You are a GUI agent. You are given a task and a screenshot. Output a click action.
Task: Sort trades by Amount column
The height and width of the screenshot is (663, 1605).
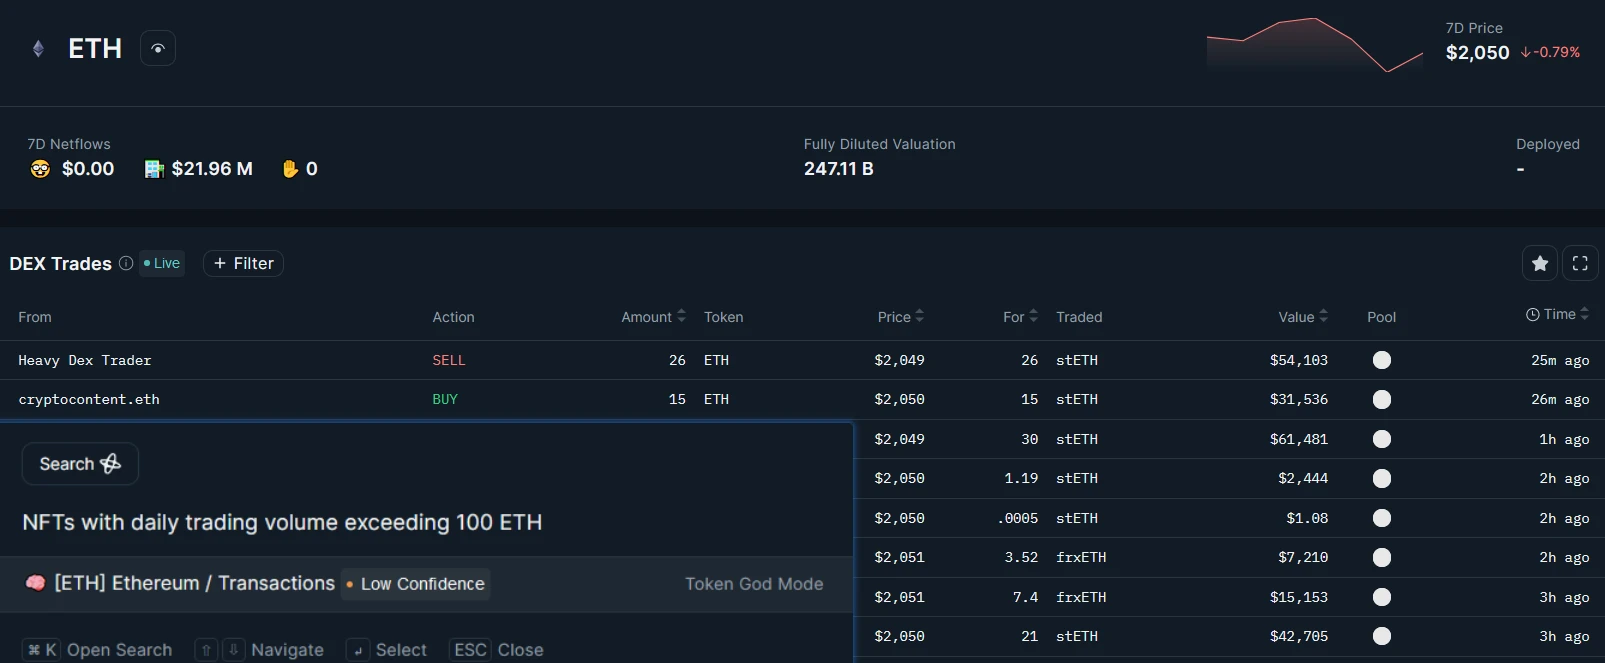click(653, 317)
